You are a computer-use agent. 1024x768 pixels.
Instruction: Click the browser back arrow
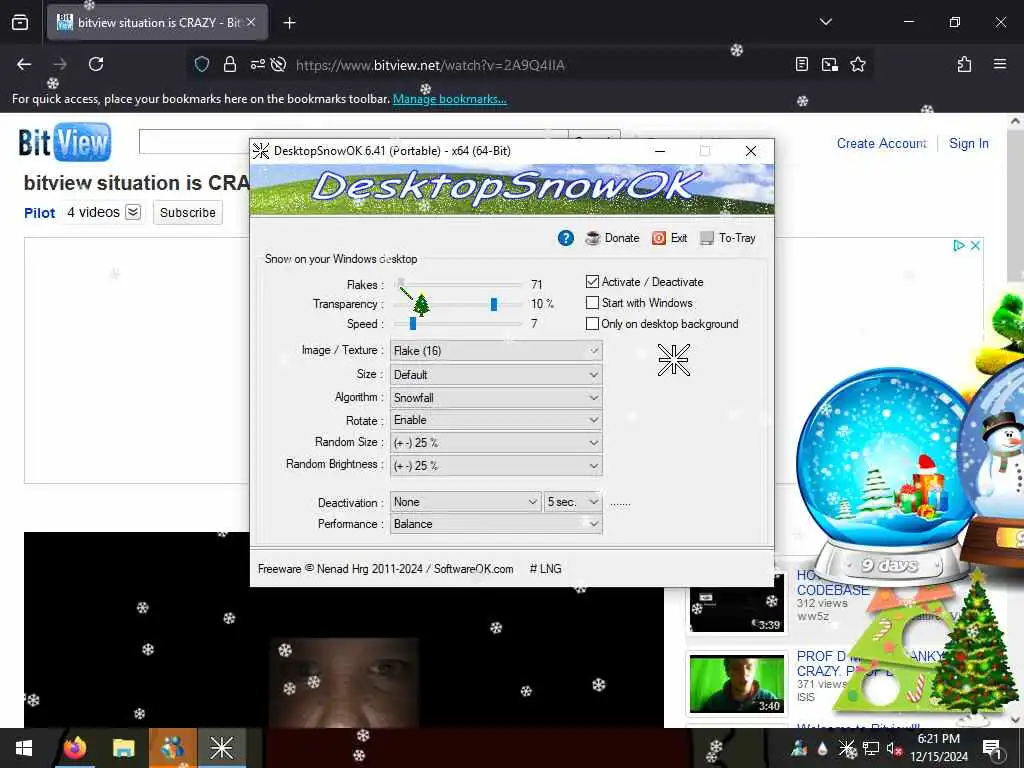coord(24,64)
